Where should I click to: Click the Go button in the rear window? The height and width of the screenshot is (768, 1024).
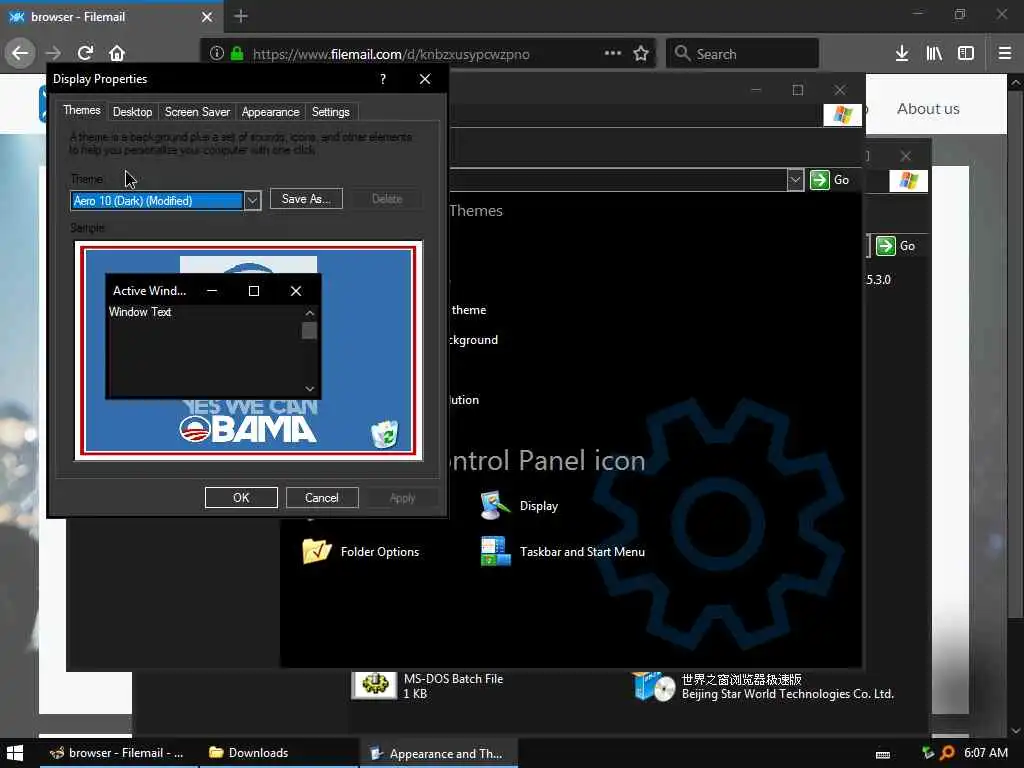[x=895, y=246]
